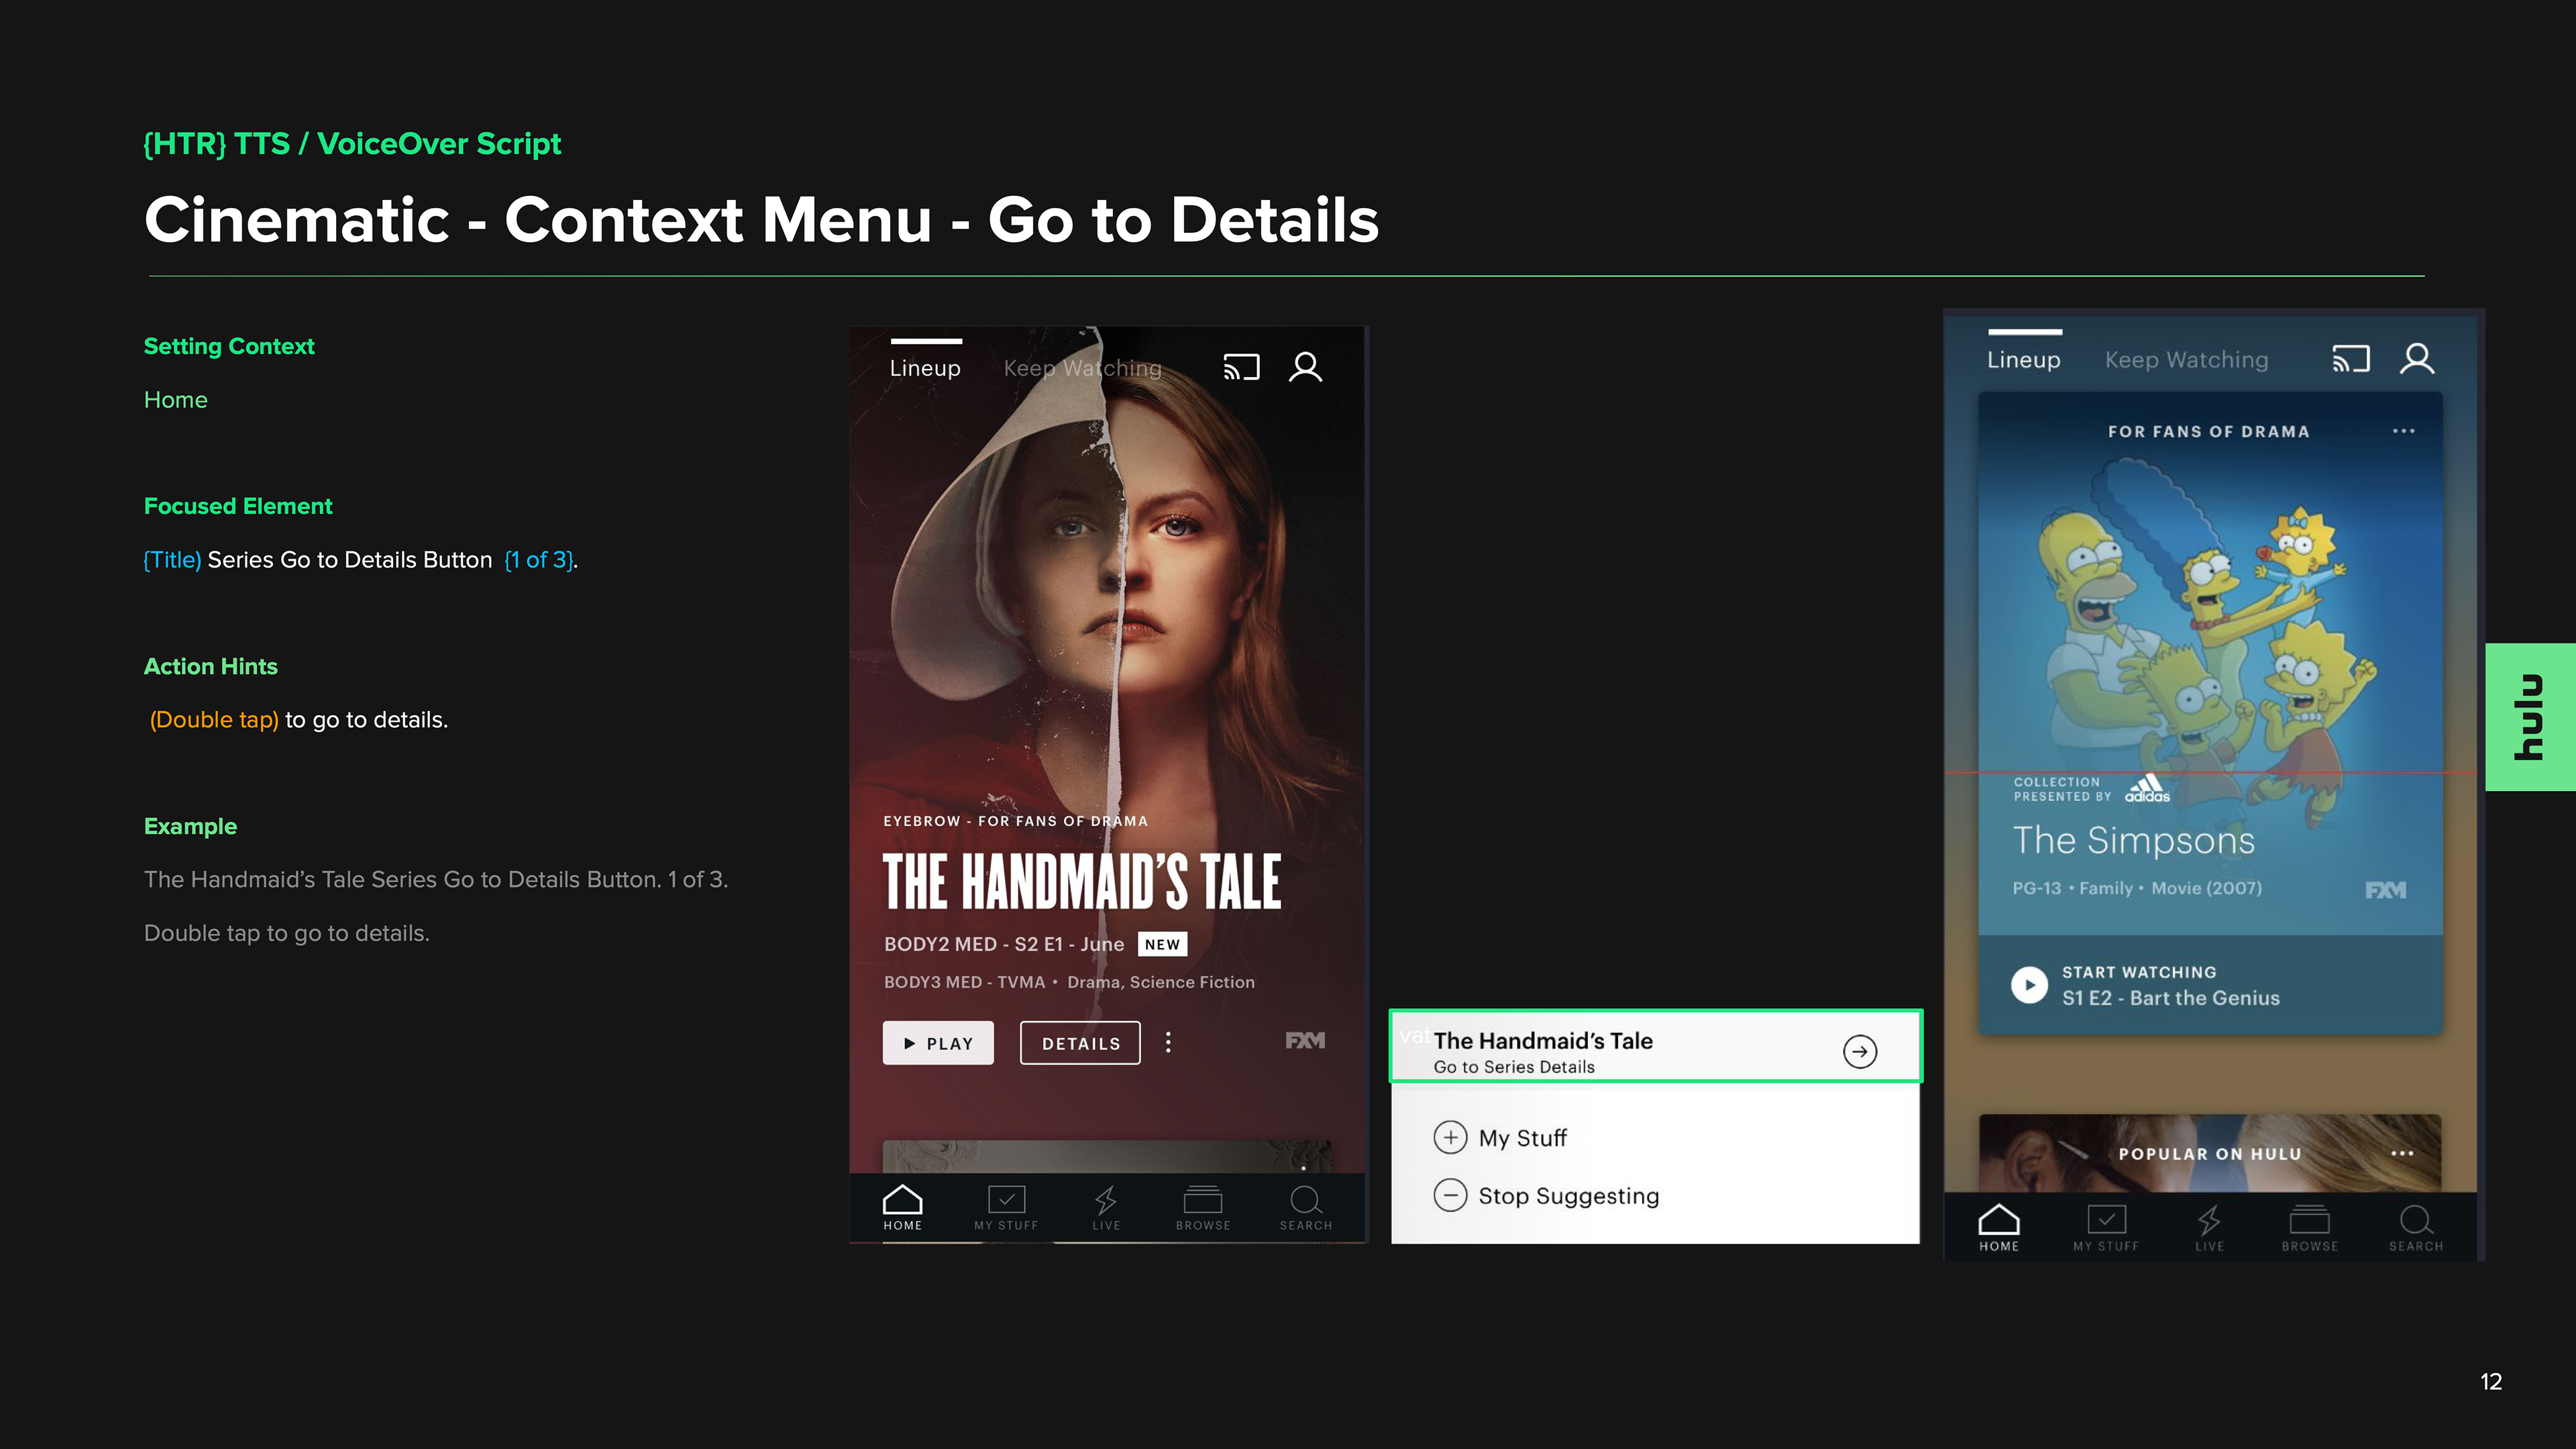The height and width of the screenshot is (1449, 2576).
Task: Tap the vertical three-dot menu beside Details
Action: tap(1168, 1043)
